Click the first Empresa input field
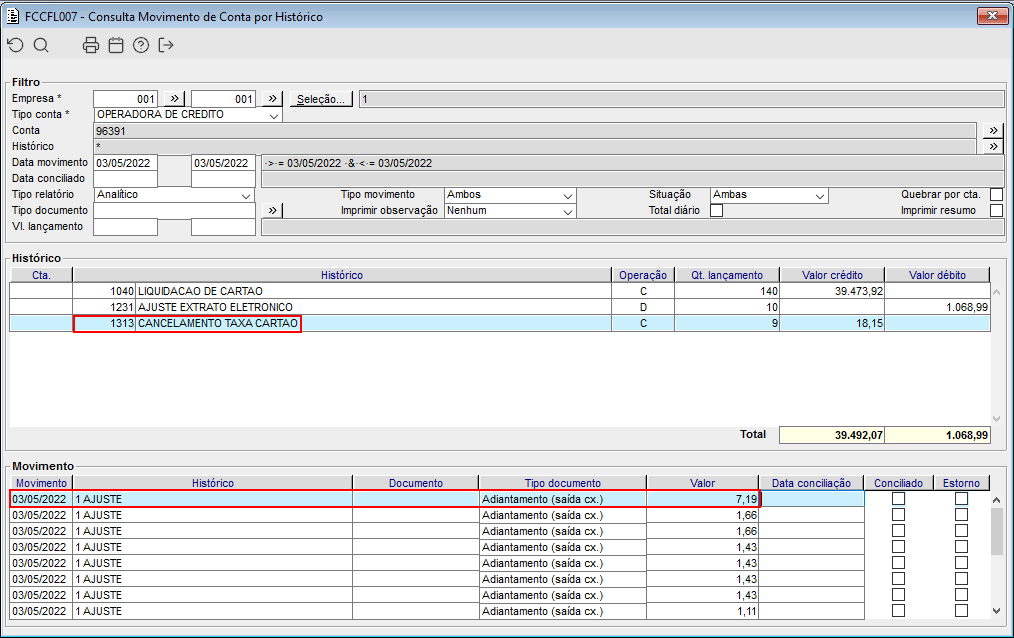This screenshot has width=1014, height=638. (125, 98)
